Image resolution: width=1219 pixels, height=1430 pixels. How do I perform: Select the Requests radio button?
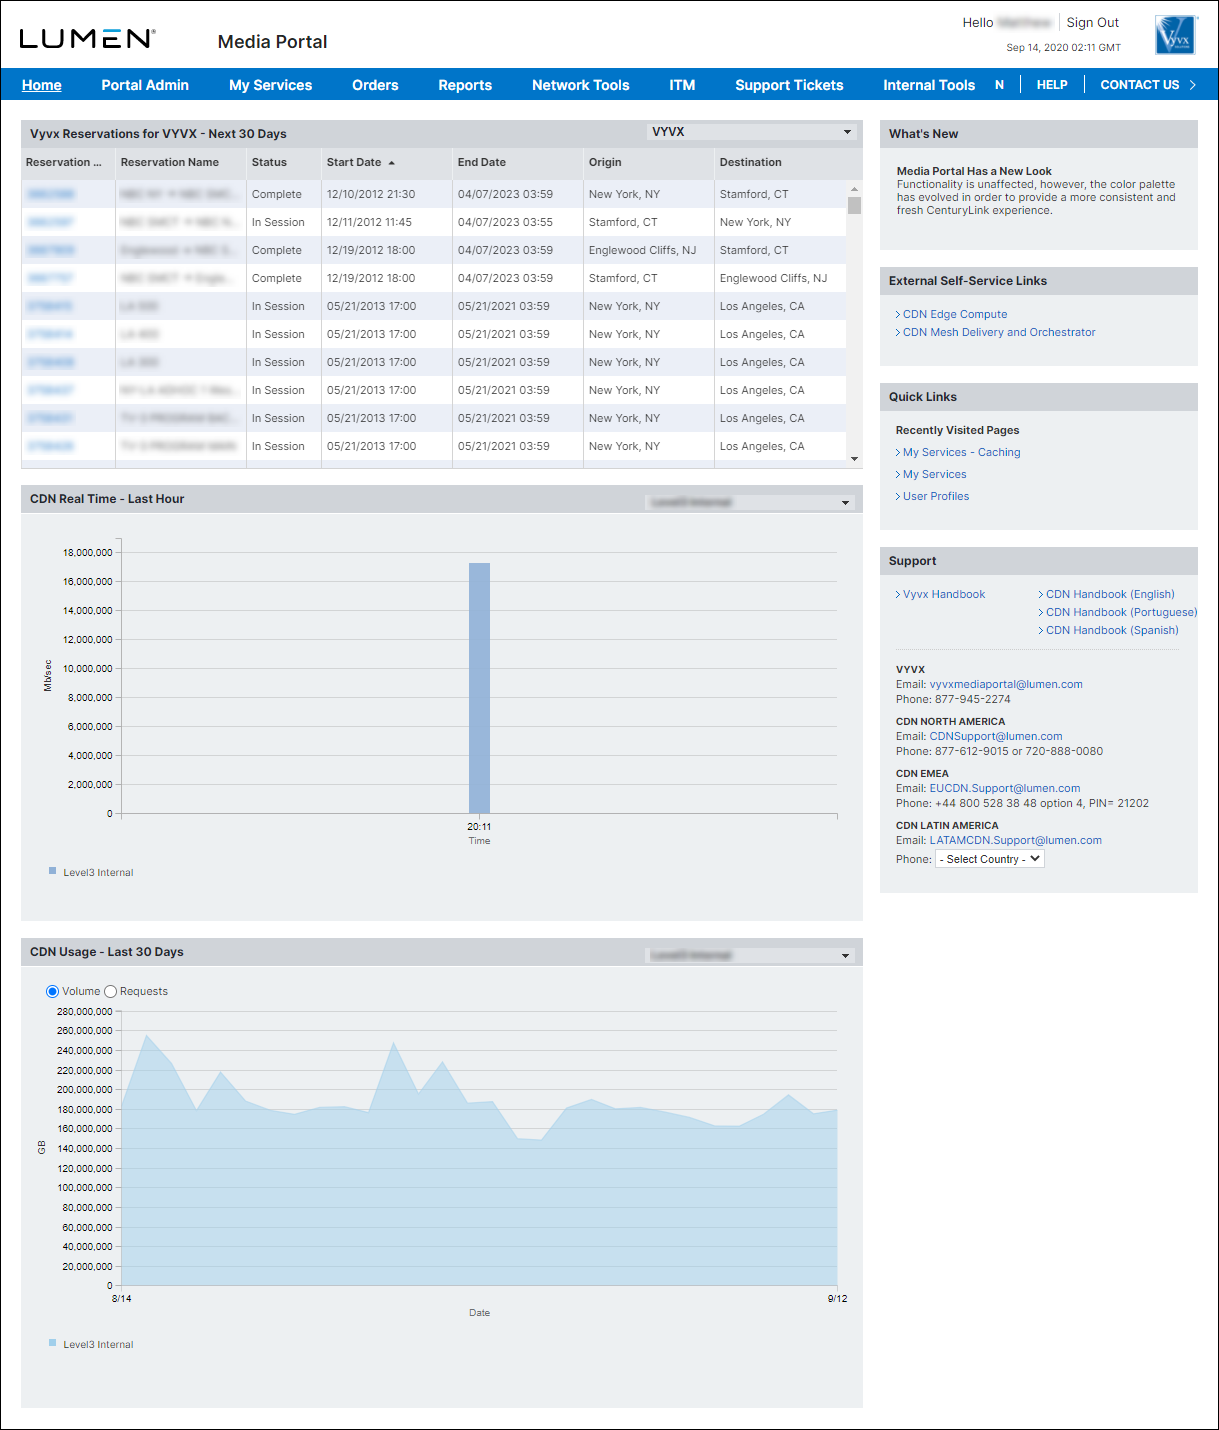[111, 991]
